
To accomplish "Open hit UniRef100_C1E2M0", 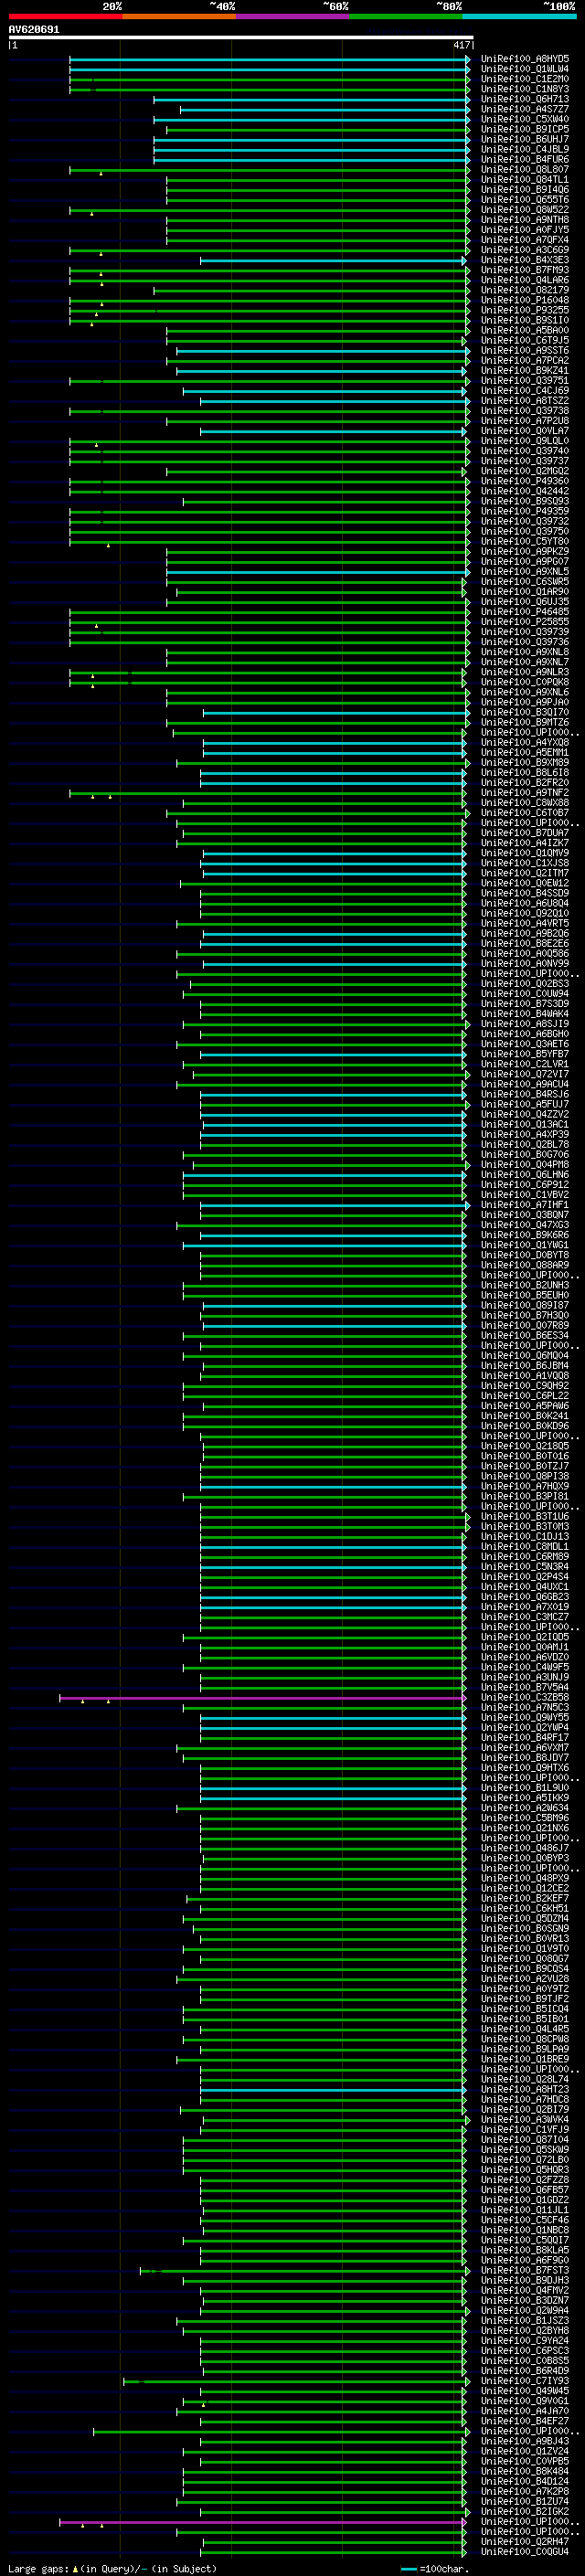I will (525, 79).
